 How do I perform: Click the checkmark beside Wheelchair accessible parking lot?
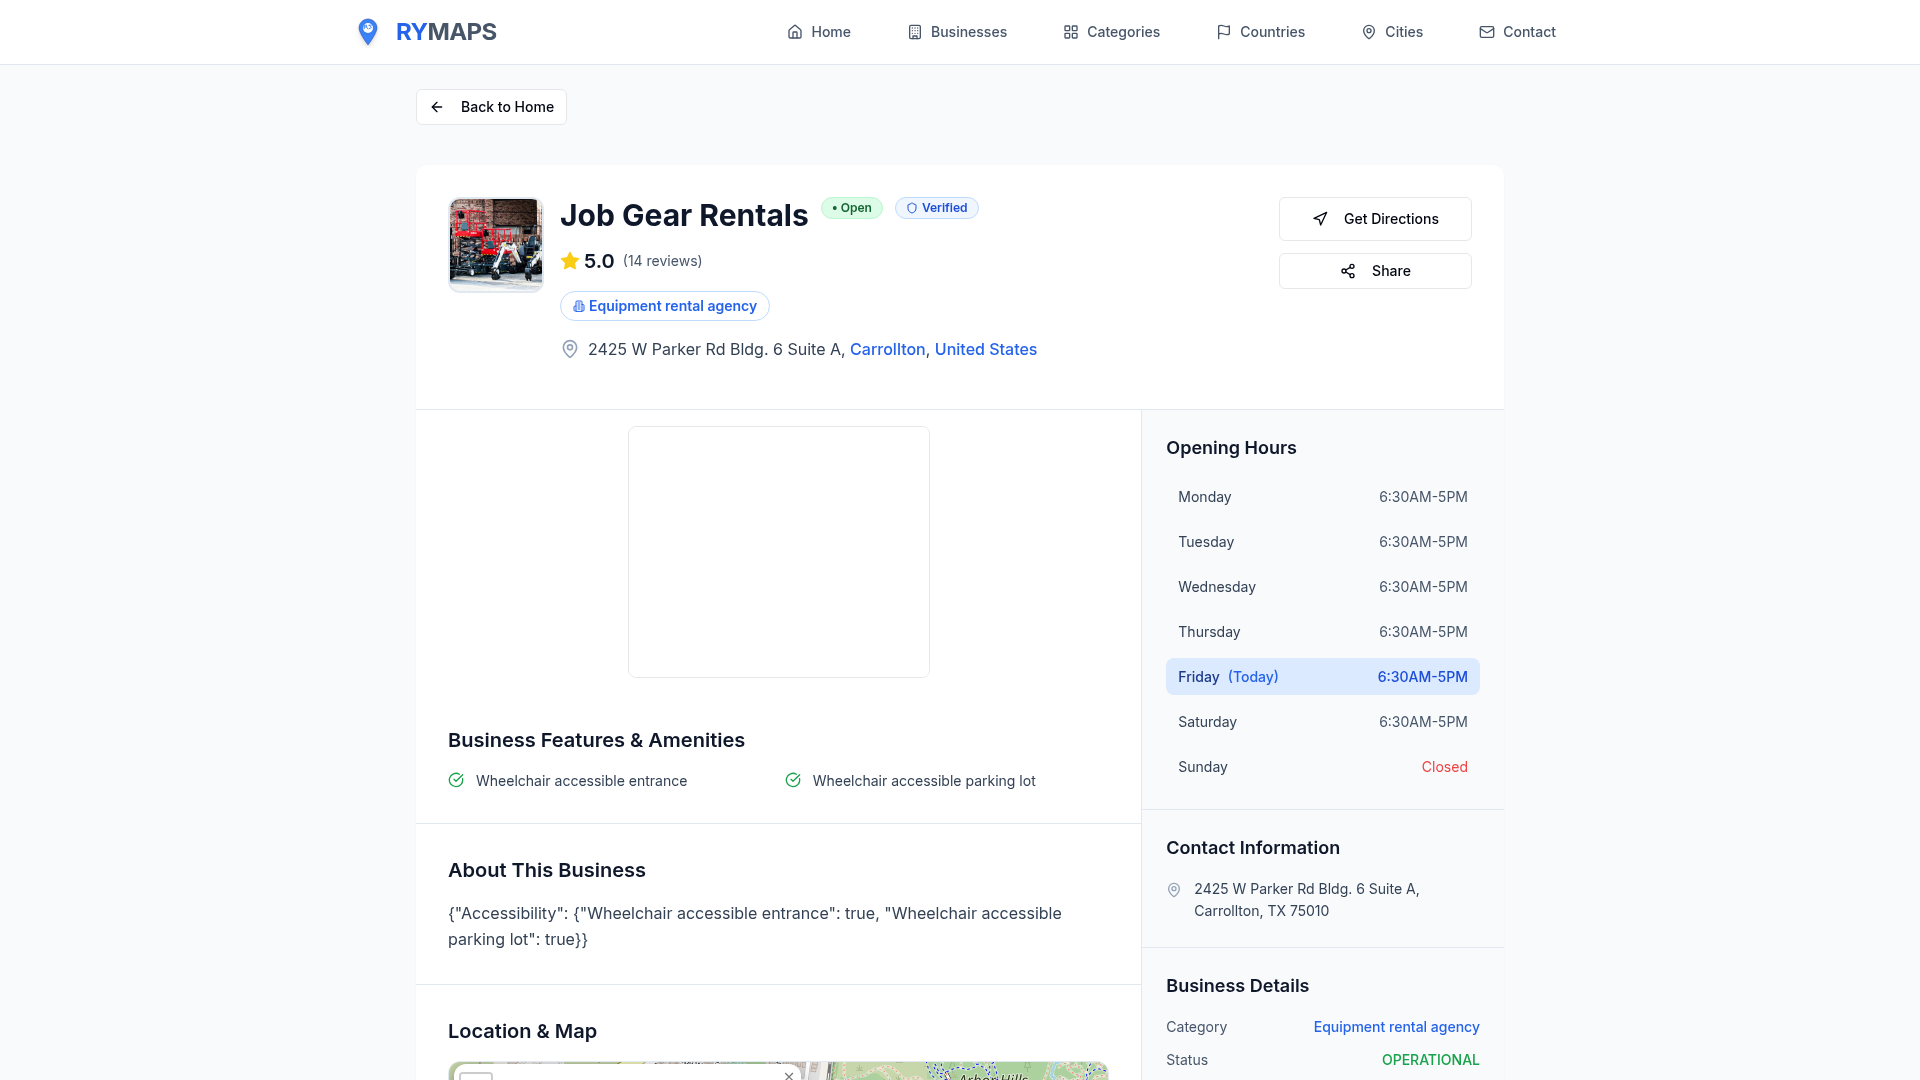pyautogui.click(x=793, y=780)
